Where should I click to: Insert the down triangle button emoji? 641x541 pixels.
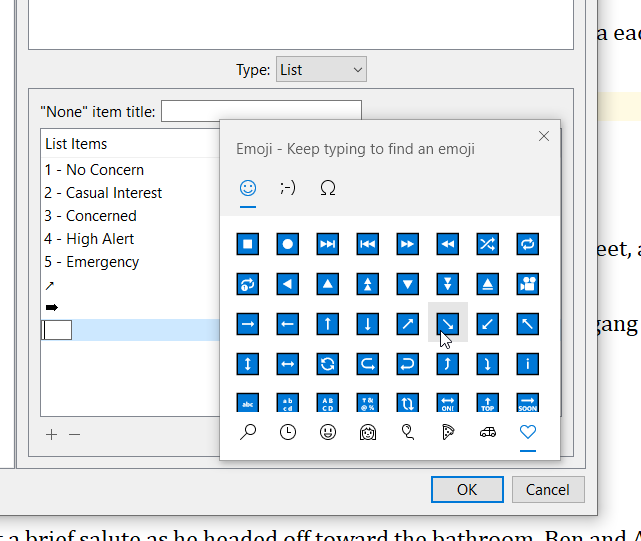coord(408,284)
